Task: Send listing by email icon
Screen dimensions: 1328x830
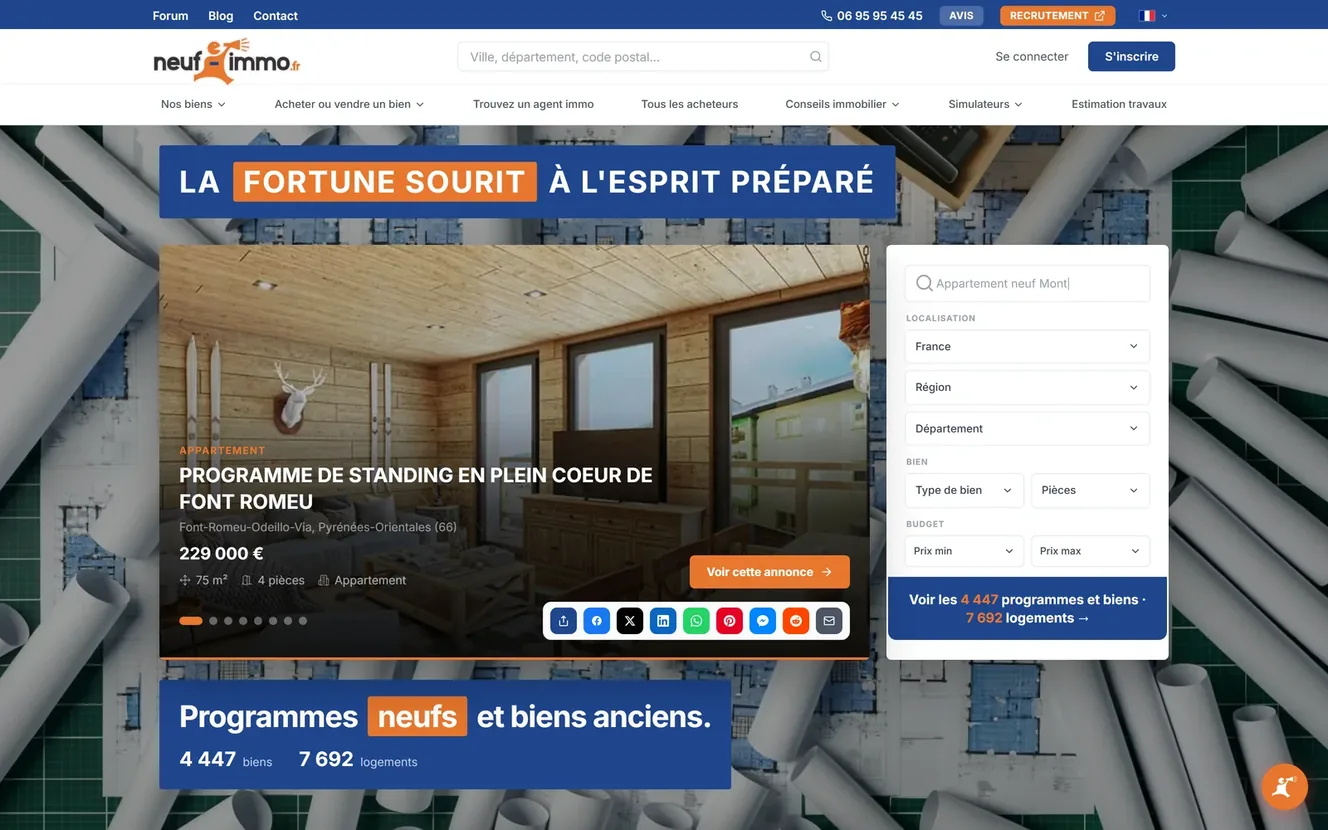Action: (829, 621)
